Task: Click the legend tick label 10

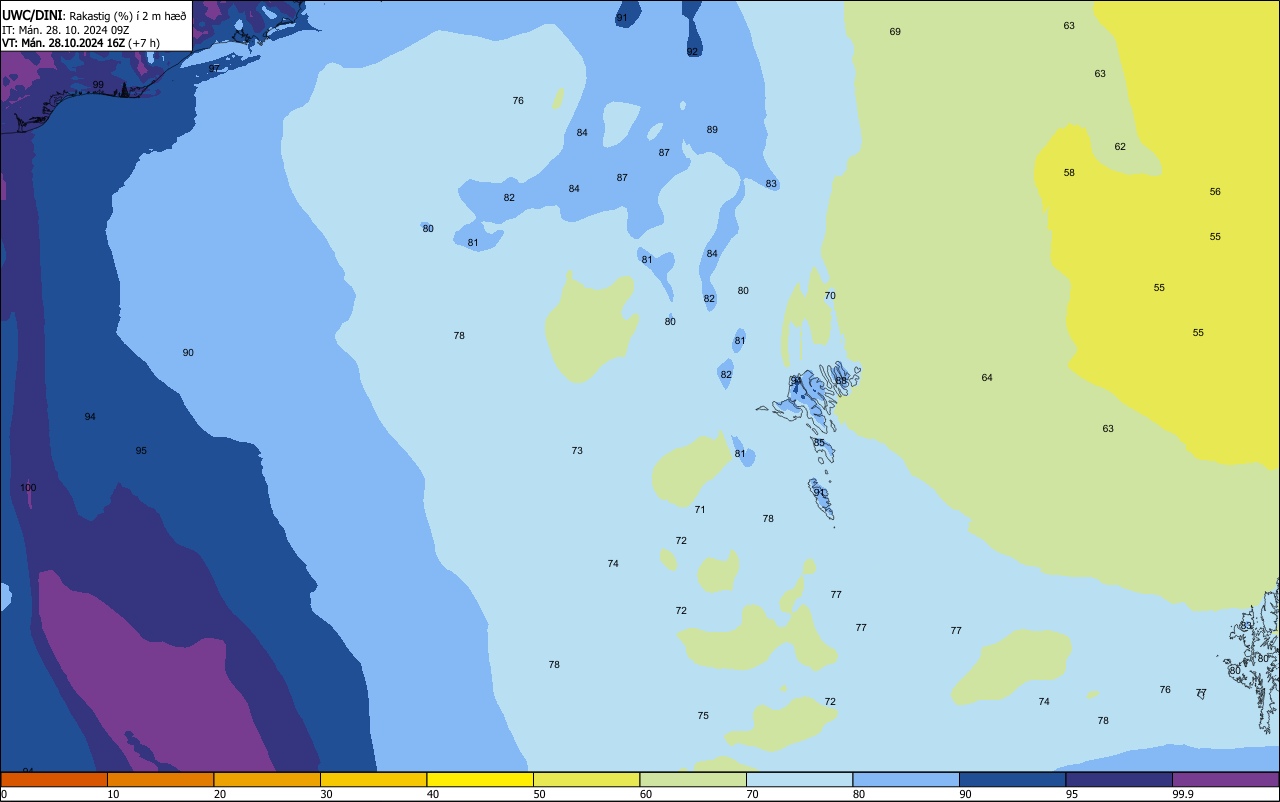Action: tap(113, 794)
